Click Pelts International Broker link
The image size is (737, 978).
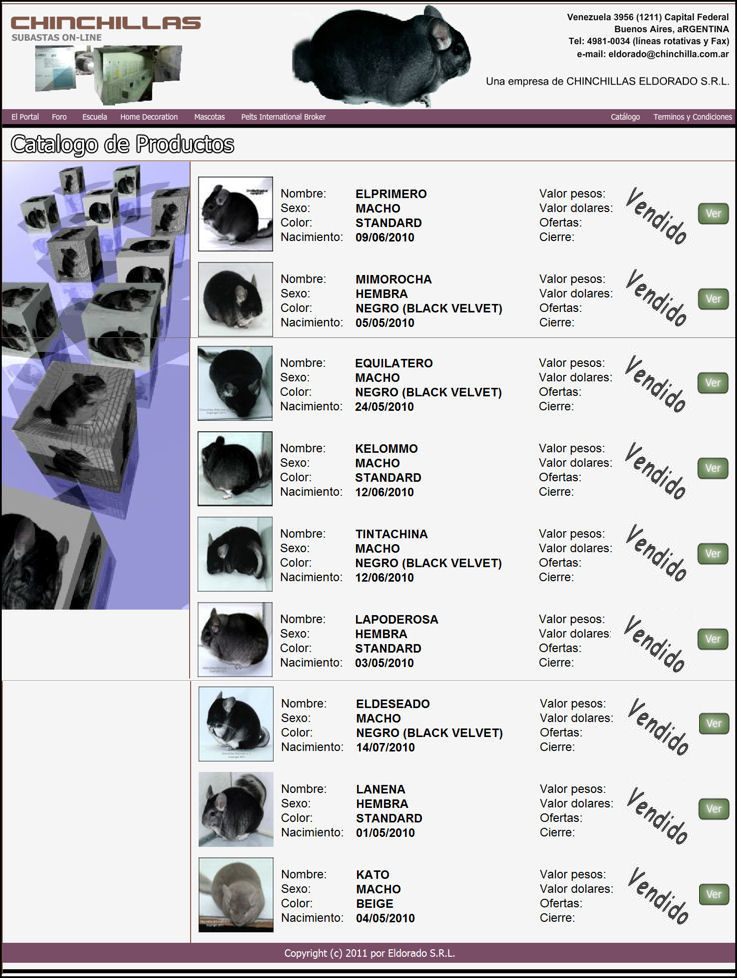[x=283, y=117]
